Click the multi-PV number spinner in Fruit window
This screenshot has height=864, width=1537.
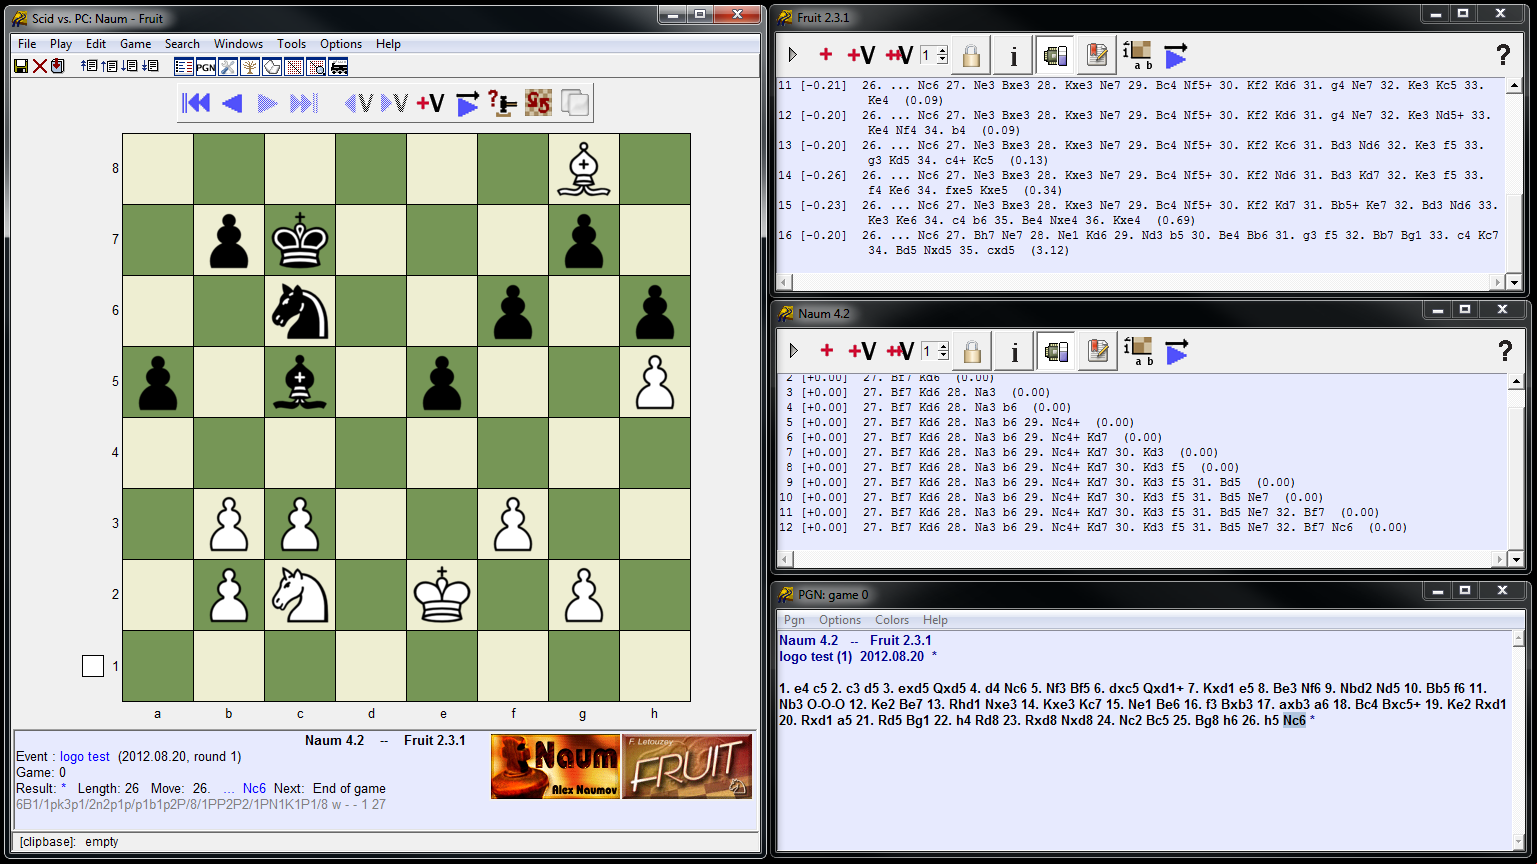click(934, 56)
